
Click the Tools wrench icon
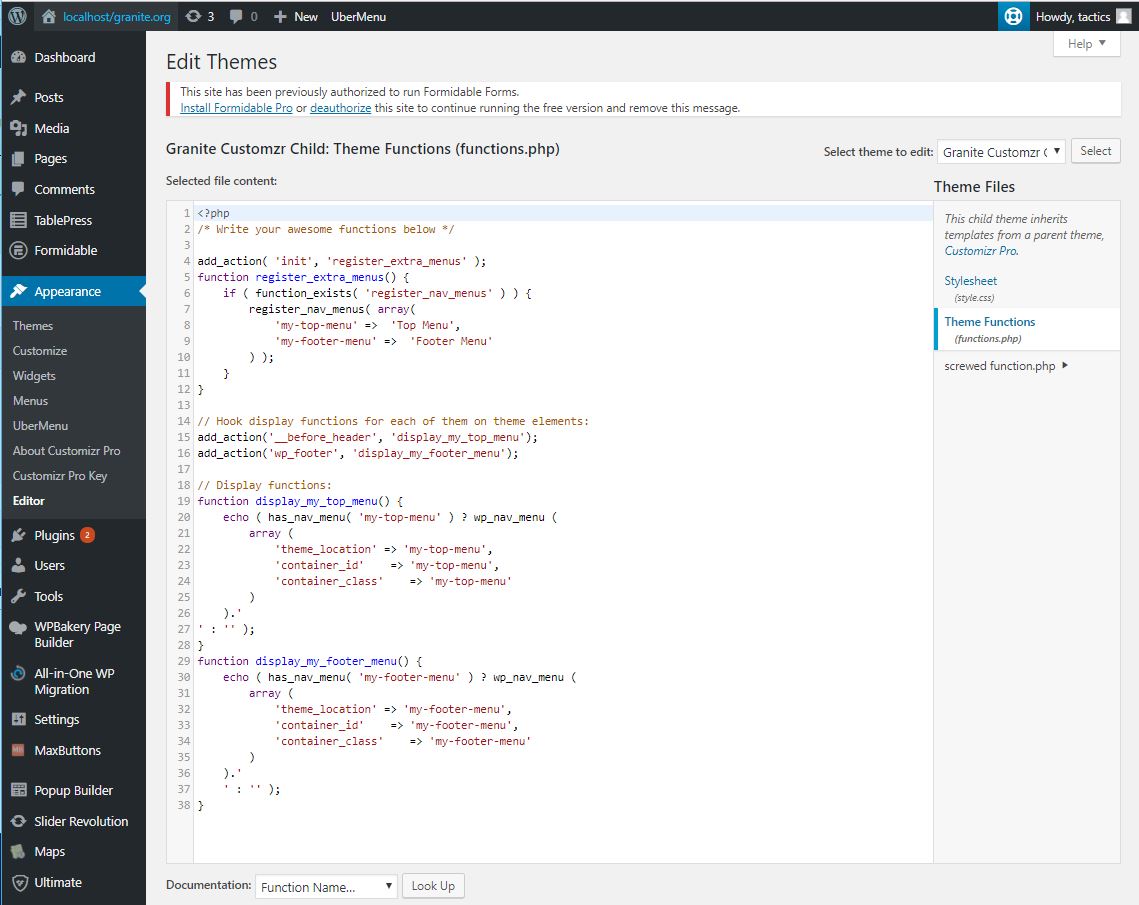pos(19,596)
